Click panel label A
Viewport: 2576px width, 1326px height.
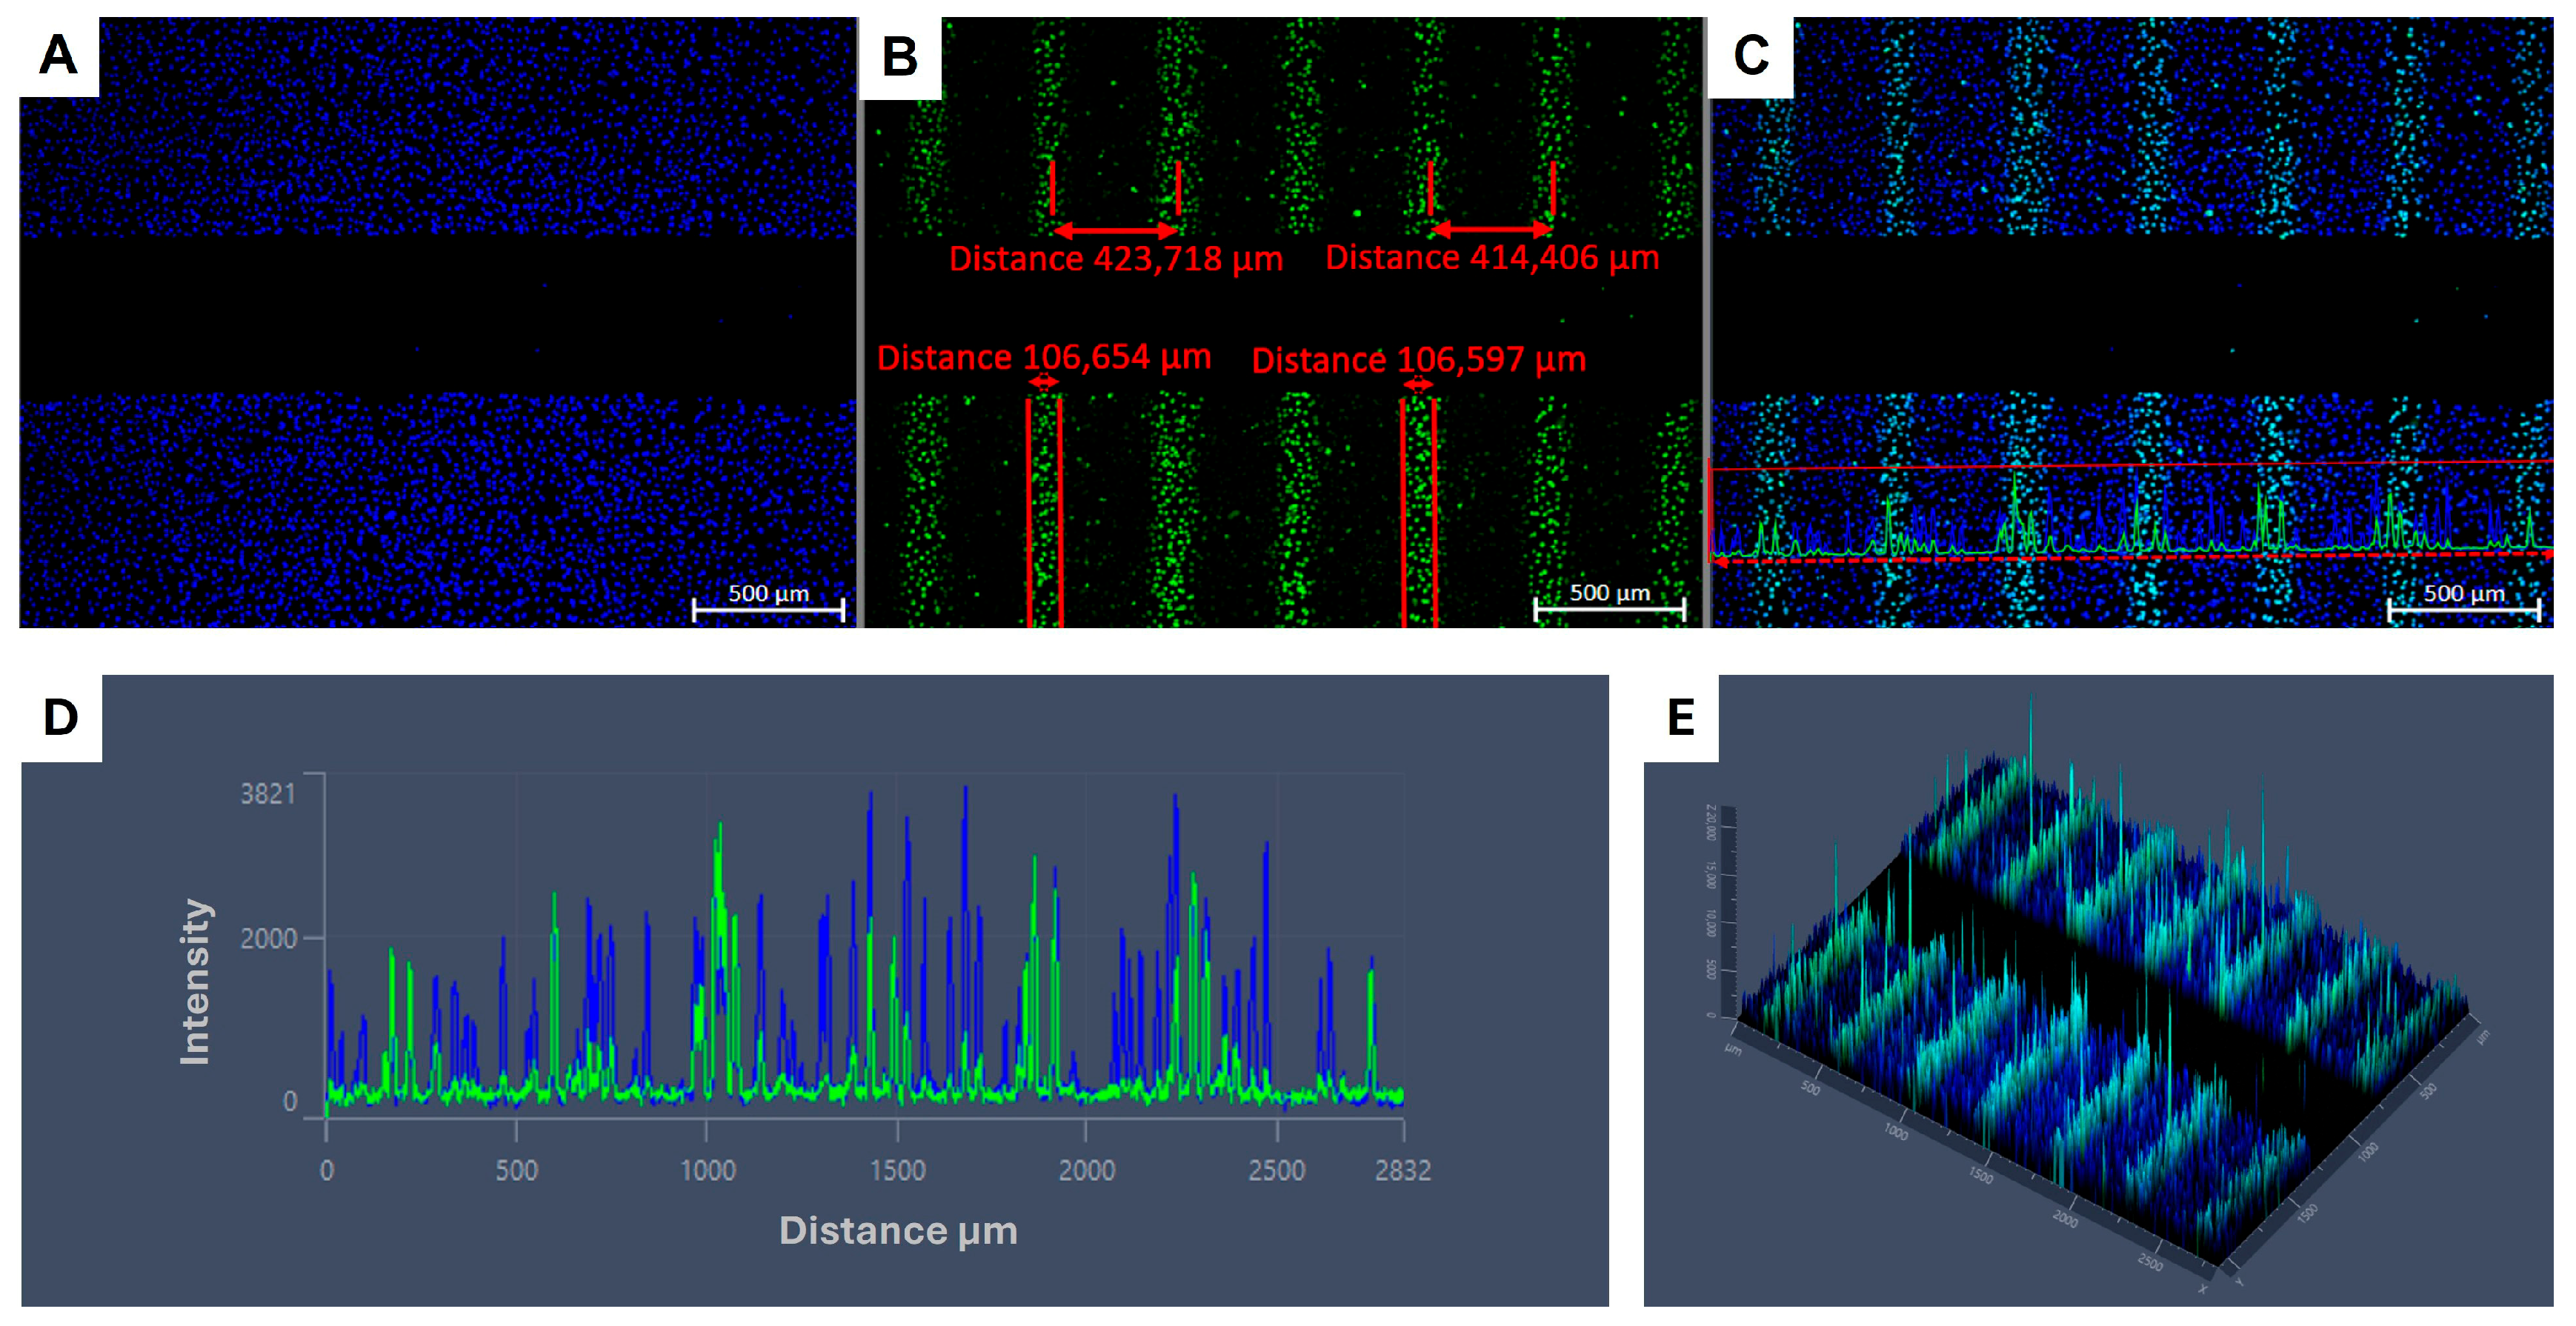click(x=58, y=56)
